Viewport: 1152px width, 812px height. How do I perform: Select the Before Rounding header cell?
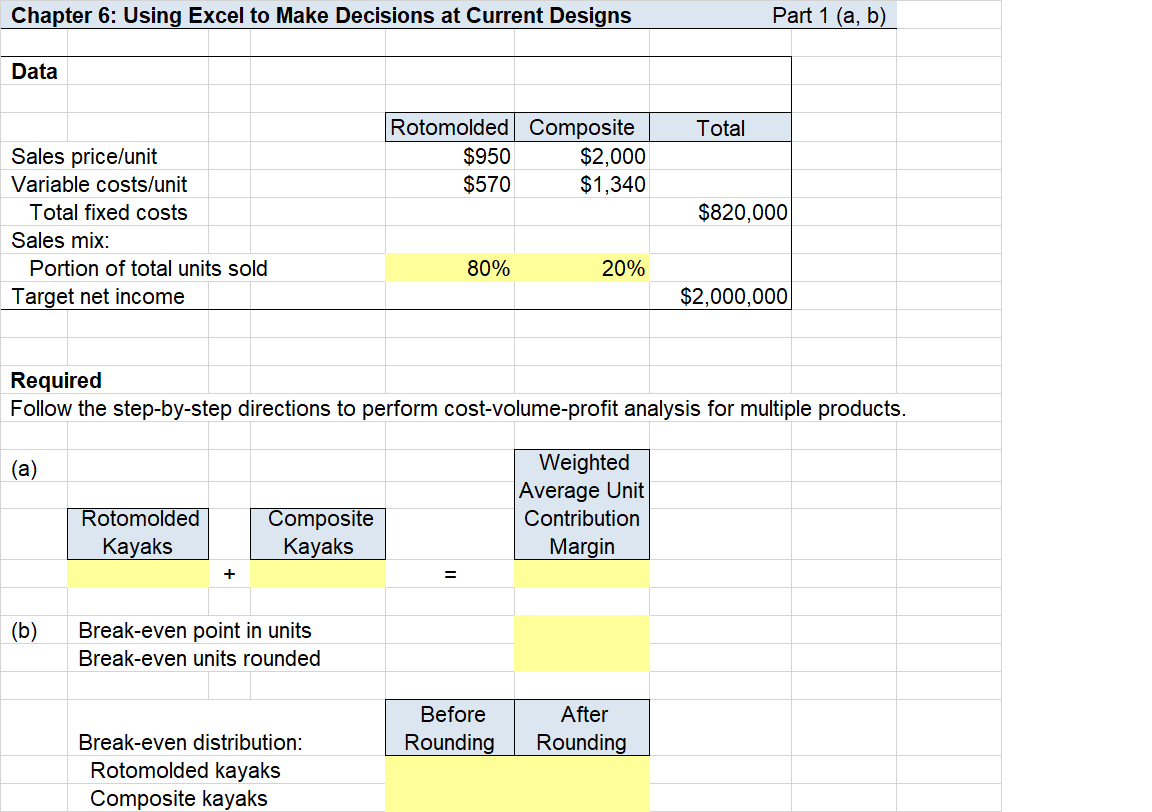click(449, 727)
